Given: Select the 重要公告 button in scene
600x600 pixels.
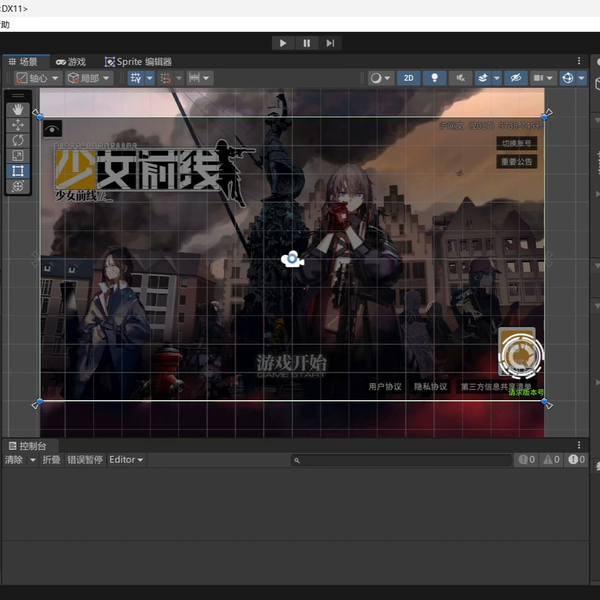Looking at the screenshot, I should pos(517,162).
